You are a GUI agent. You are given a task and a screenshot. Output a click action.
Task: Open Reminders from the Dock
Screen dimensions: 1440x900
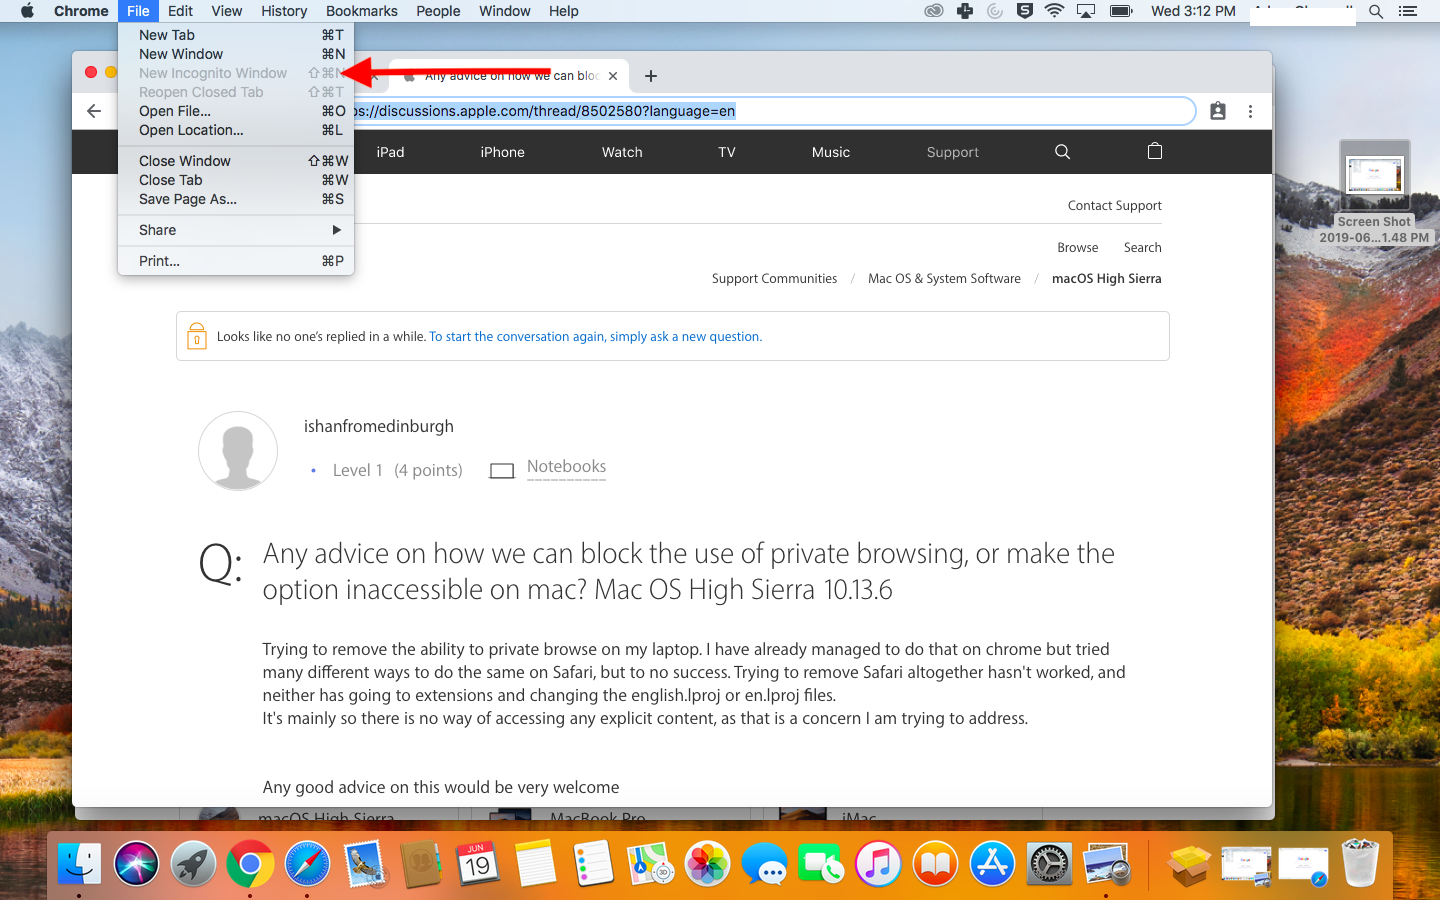[x=592, y=864]
